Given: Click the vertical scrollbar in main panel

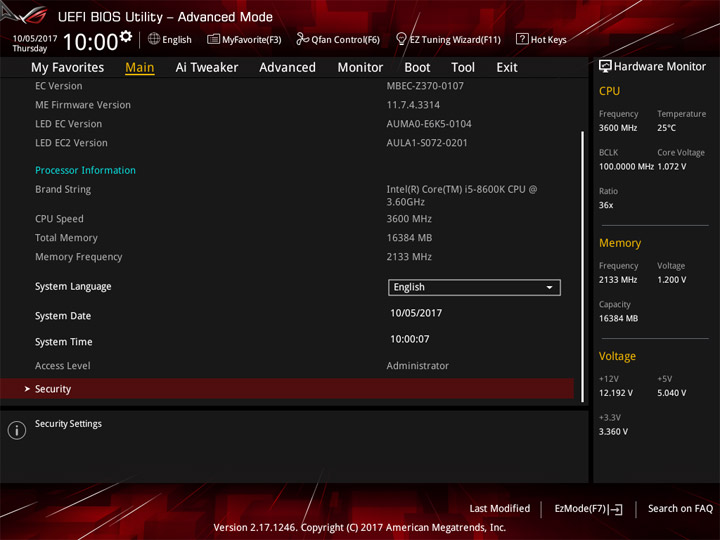Looking at the screenshot, I should [583, 266].
